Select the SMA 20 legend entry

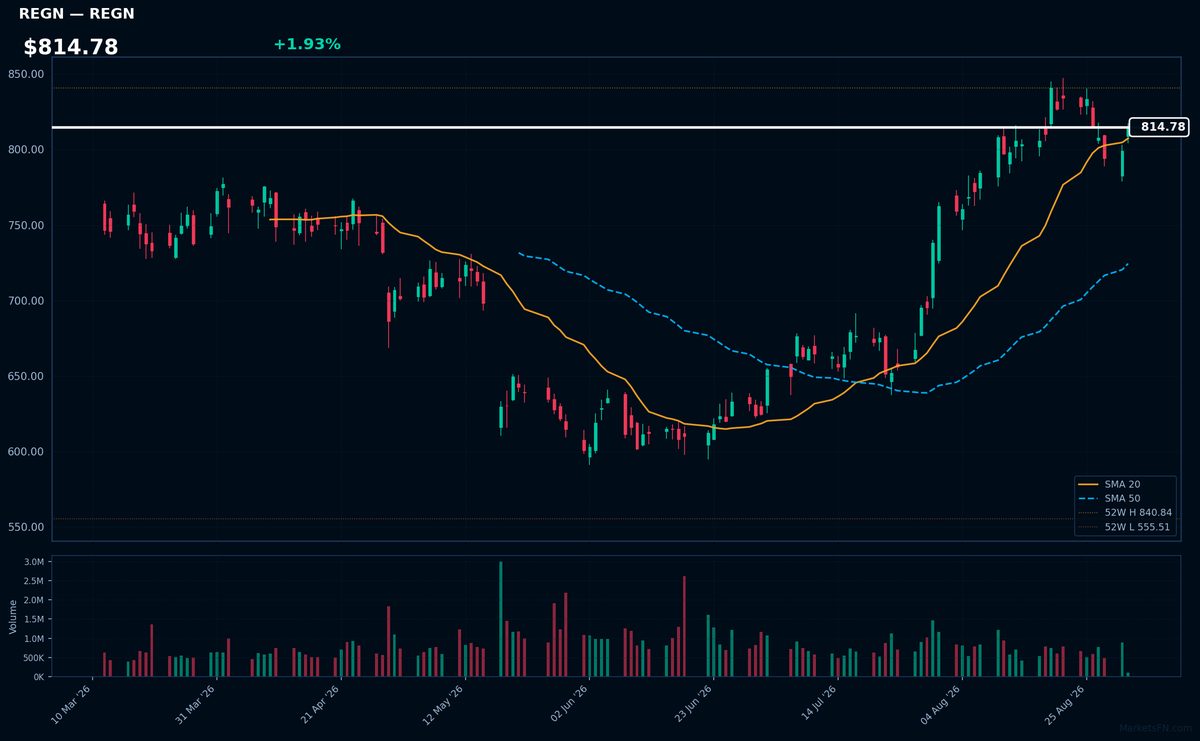pyautogui.click(x=1122, y=484)
